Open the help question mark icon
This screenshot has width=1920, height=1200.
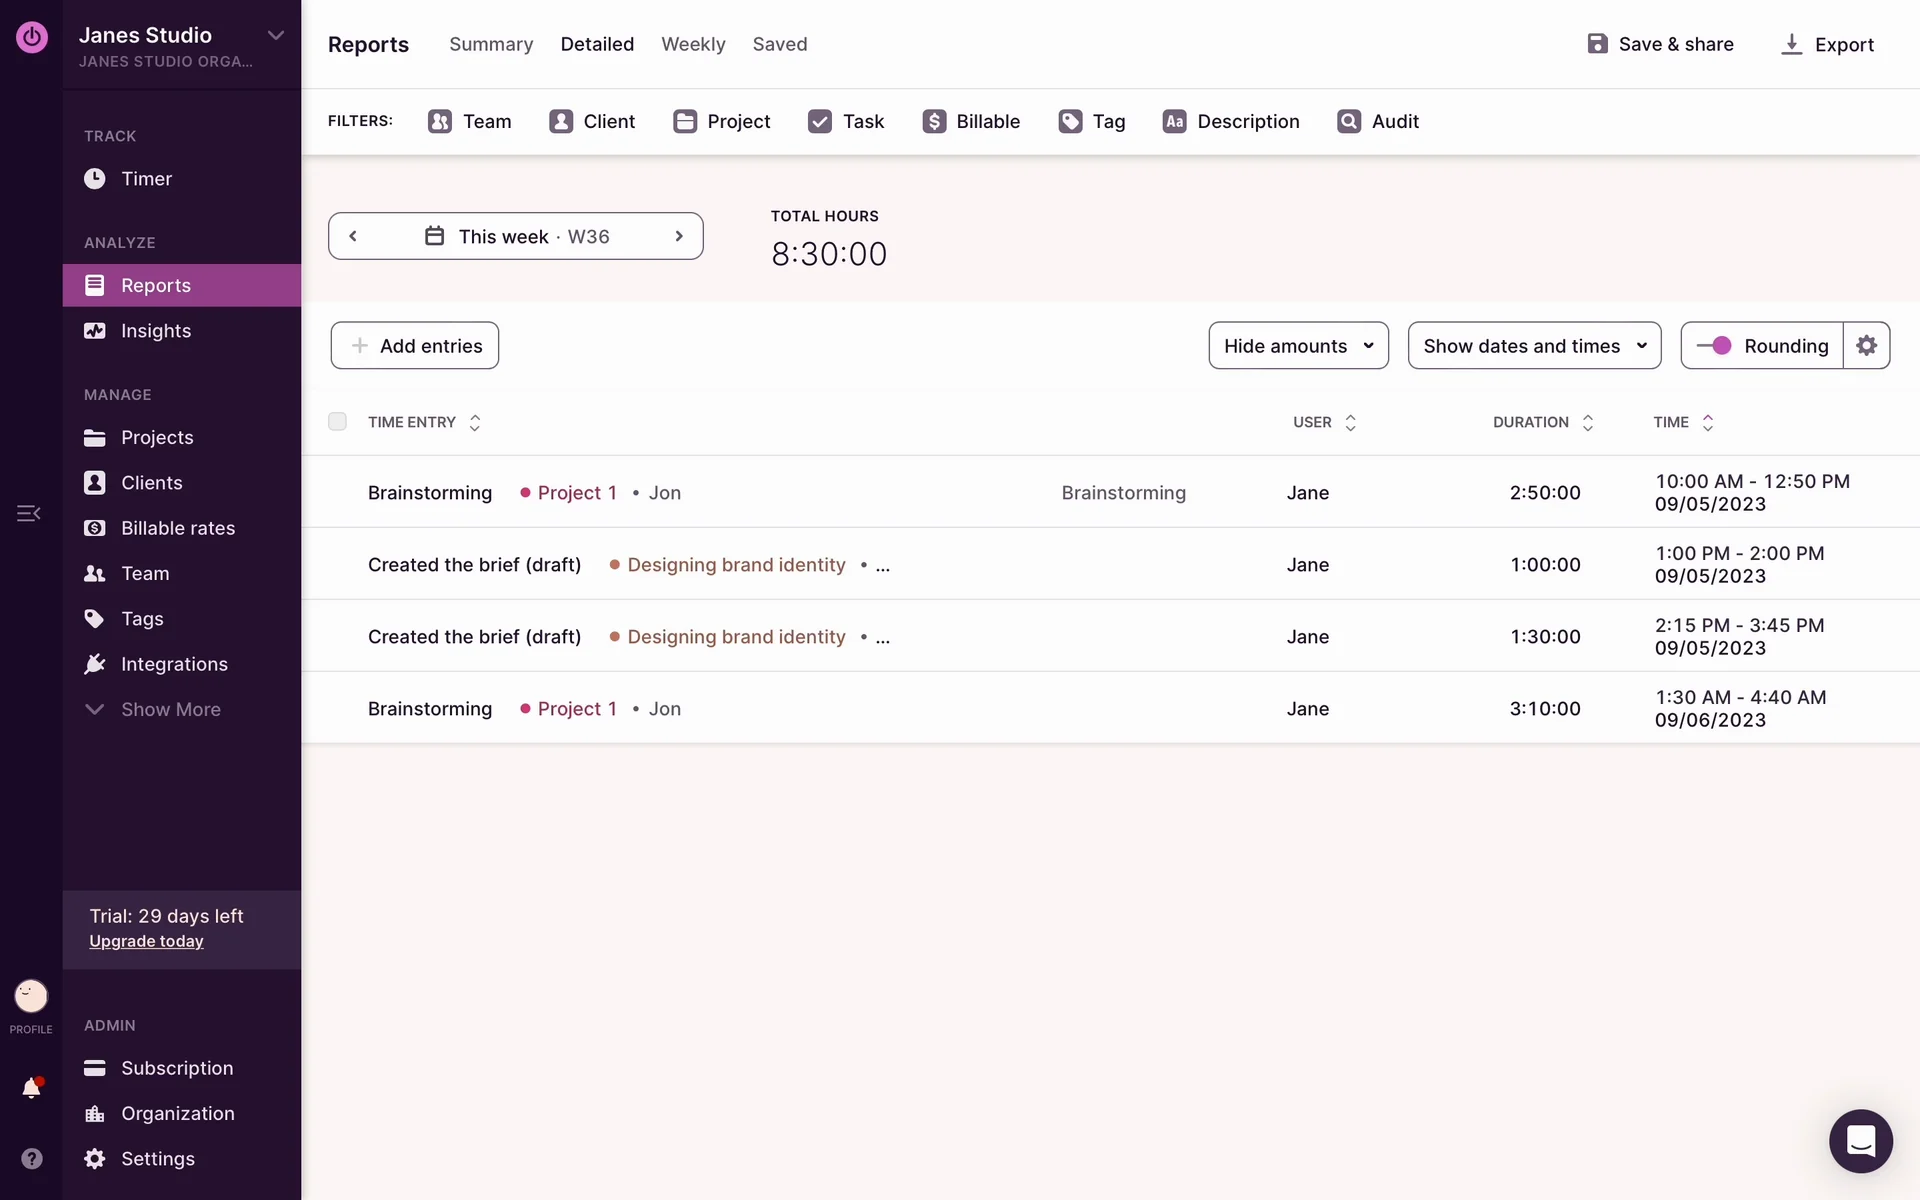tap(31, 1158)
